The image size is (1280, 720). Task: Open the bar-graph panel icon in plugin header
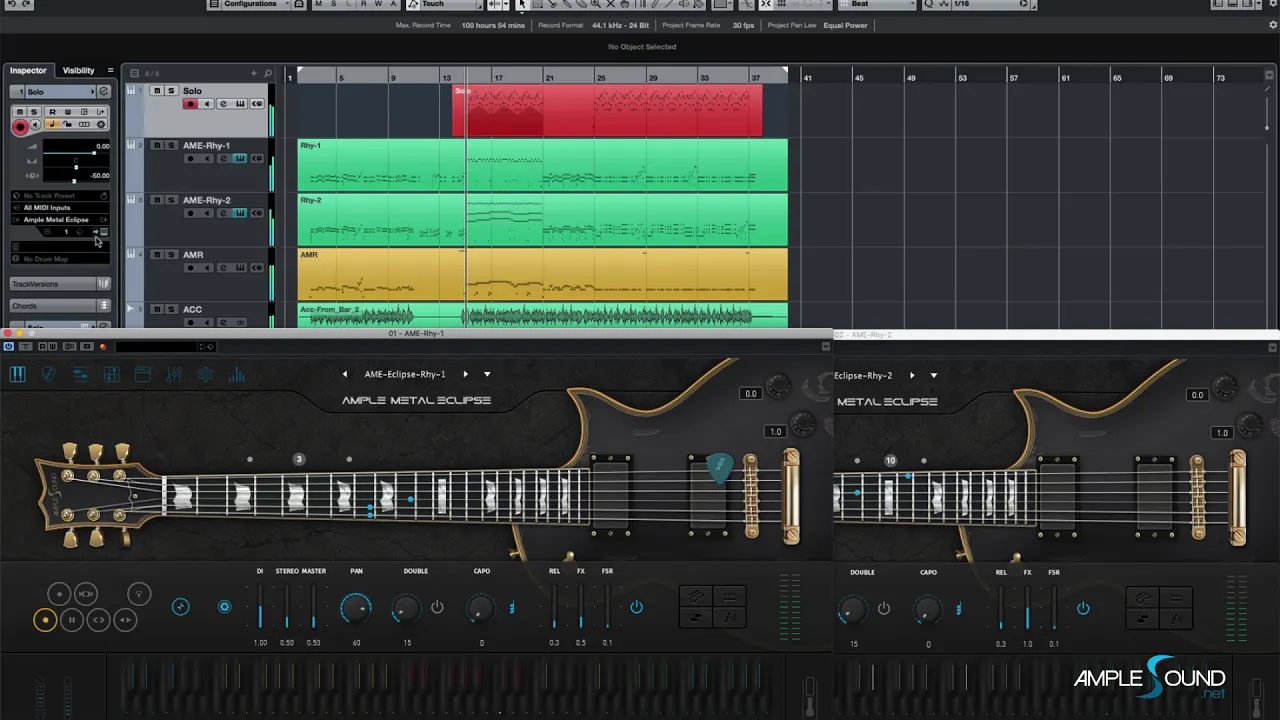pyautogui.click(x=237, y=375)
